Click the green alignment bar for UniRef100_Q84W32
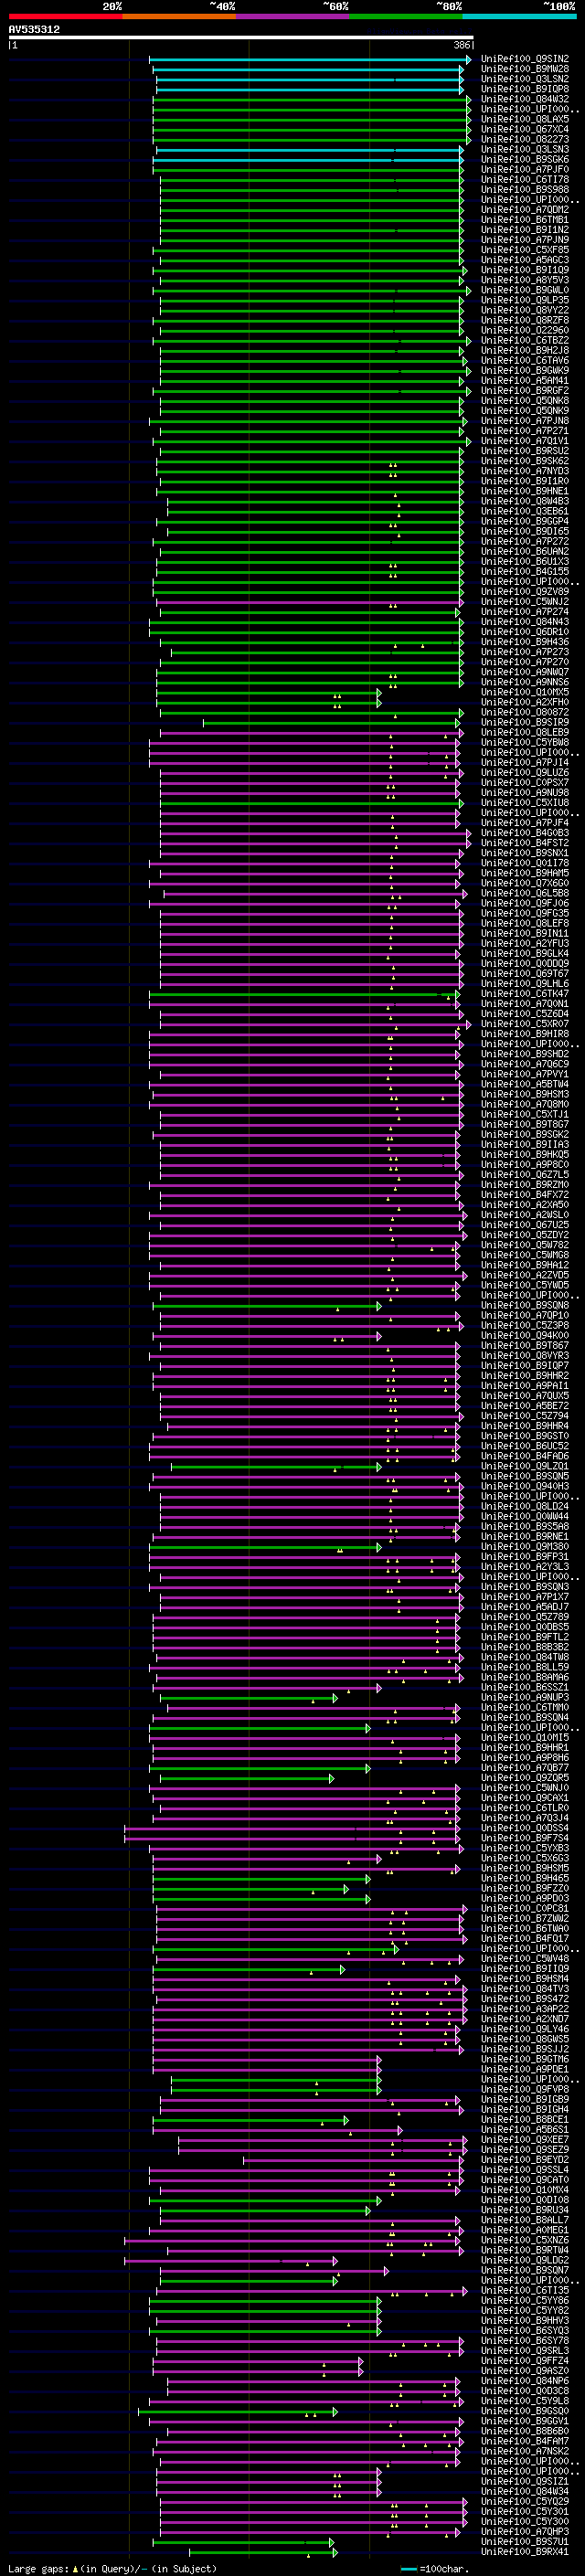Screen dimensions: 585x2576 (x=311, y=99)
